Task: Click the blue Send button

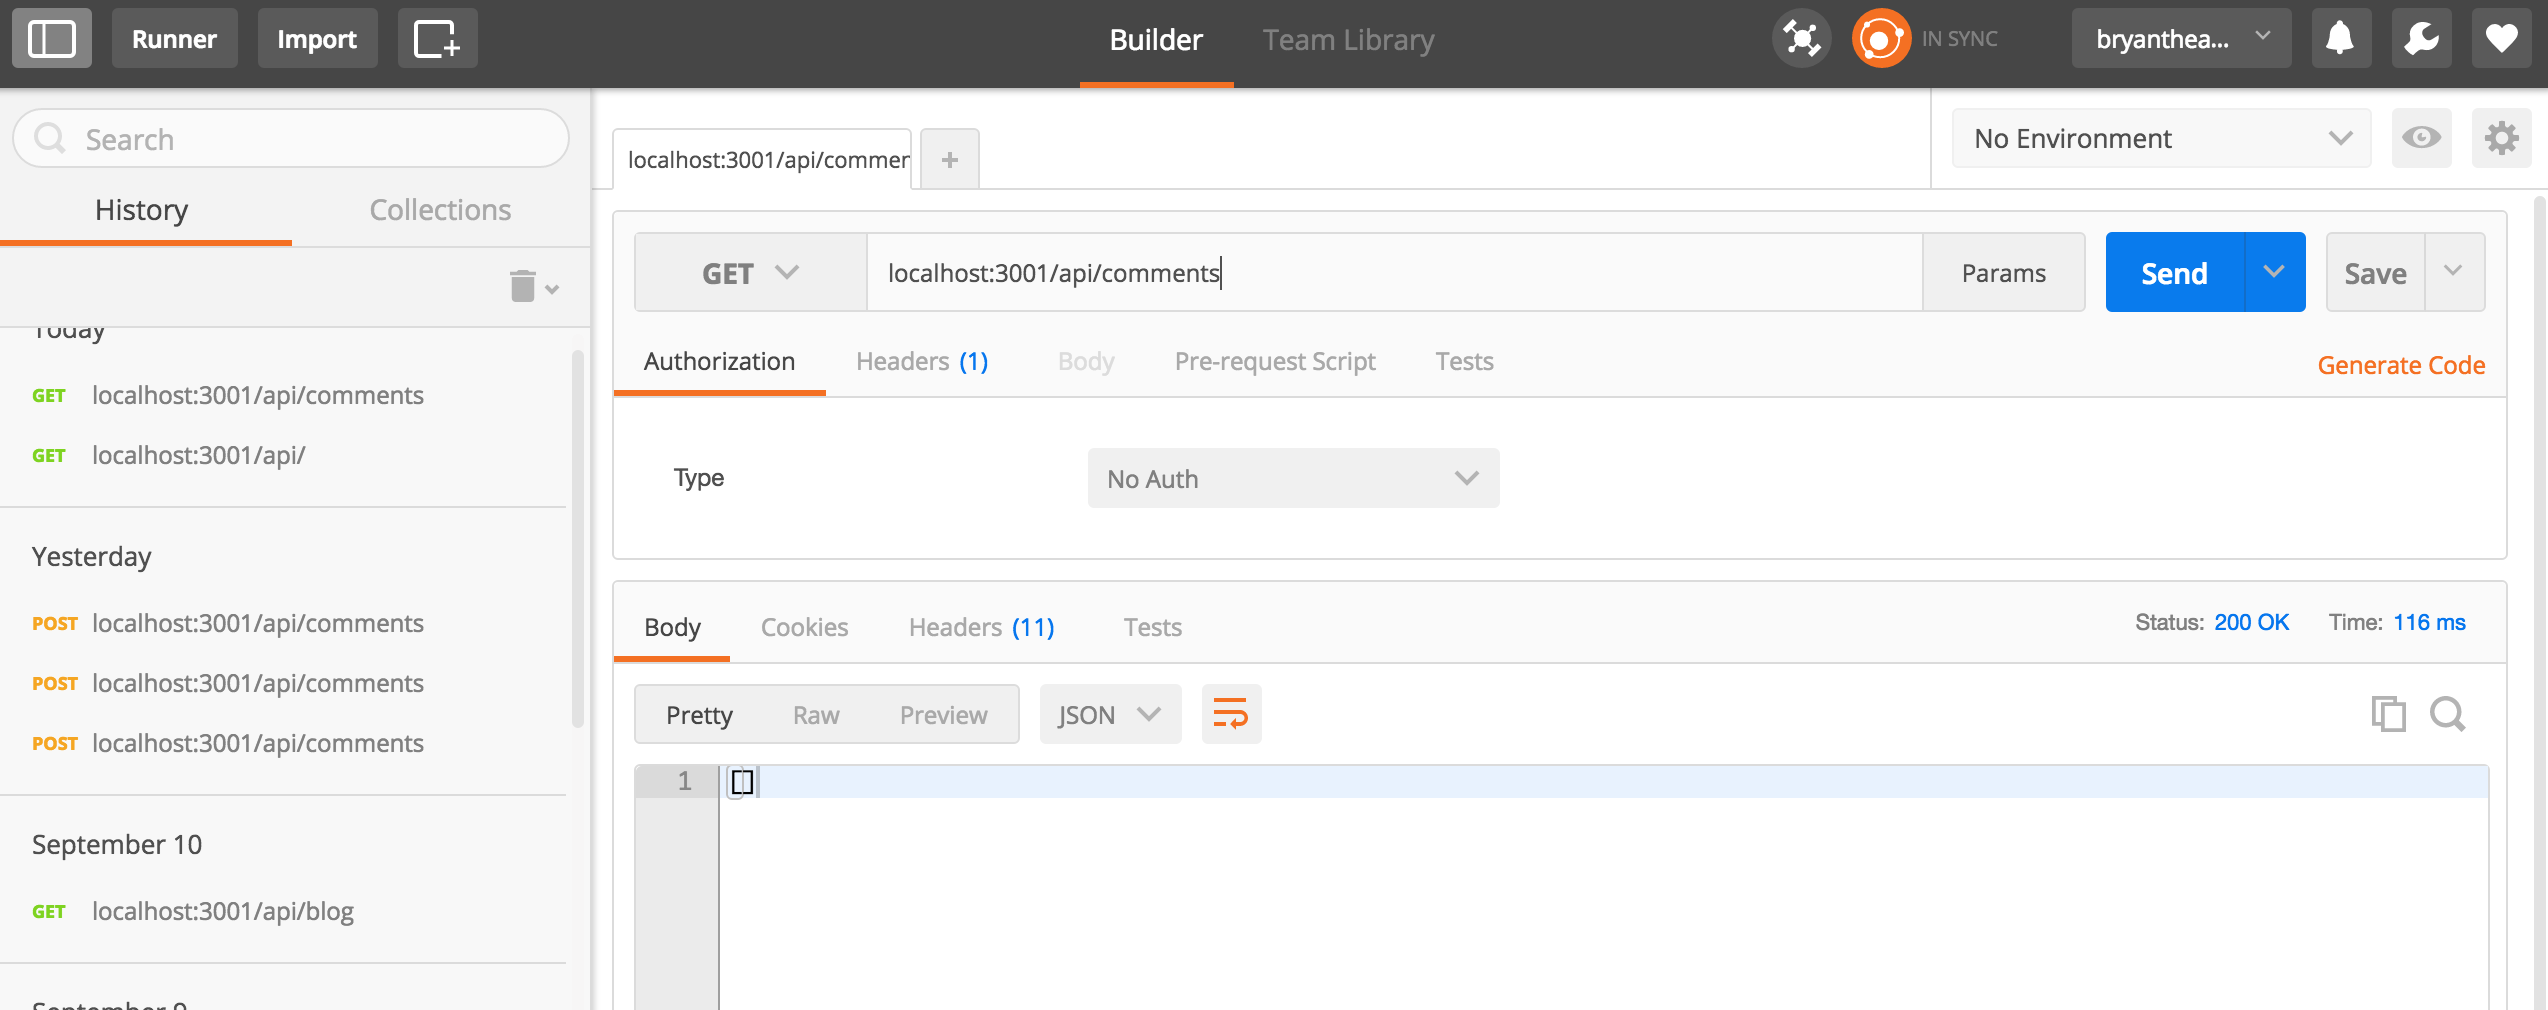Action: click(2174, 272)
